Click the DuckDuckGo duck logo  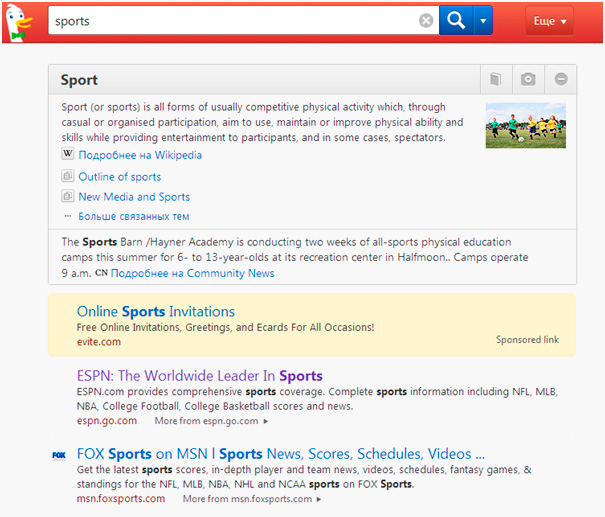(19, 23)
